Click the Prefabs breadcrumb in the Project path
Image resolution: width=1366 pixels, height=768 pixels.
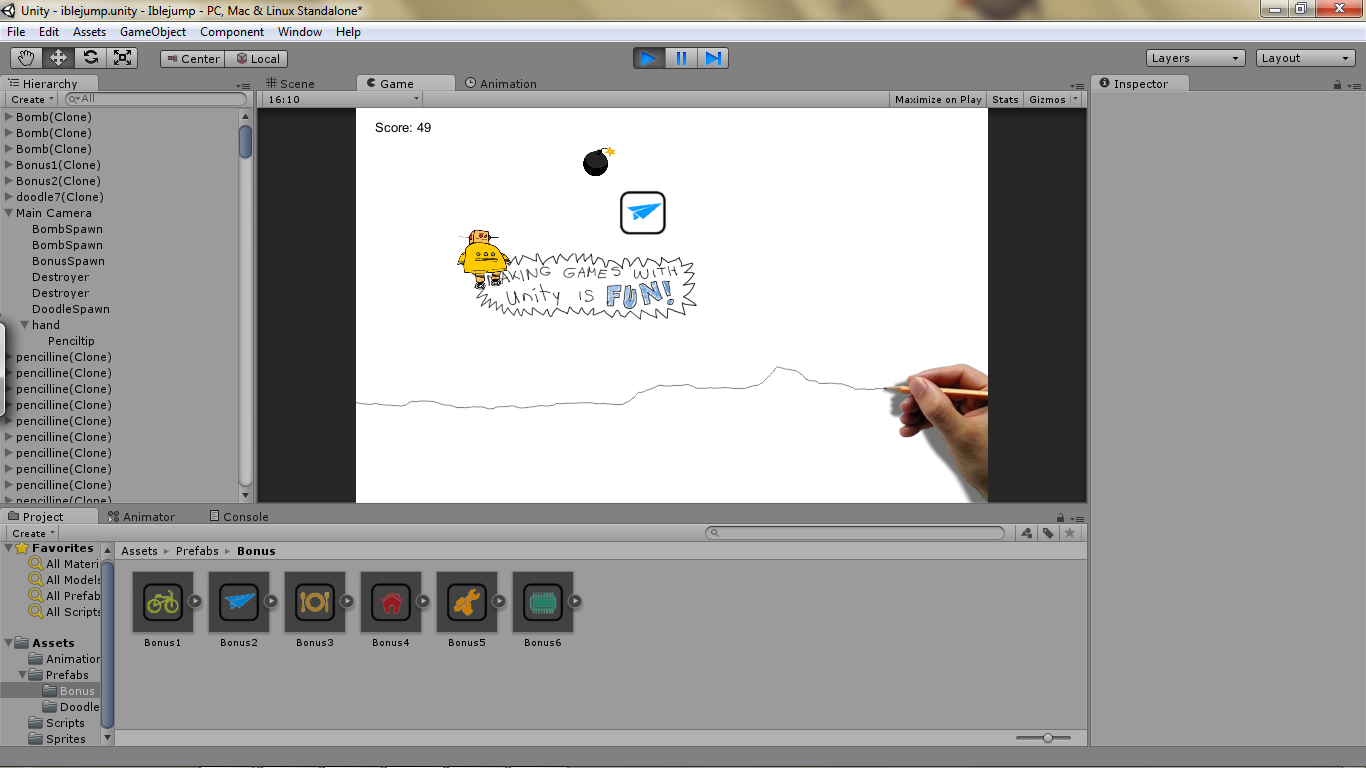coord(197,551)
